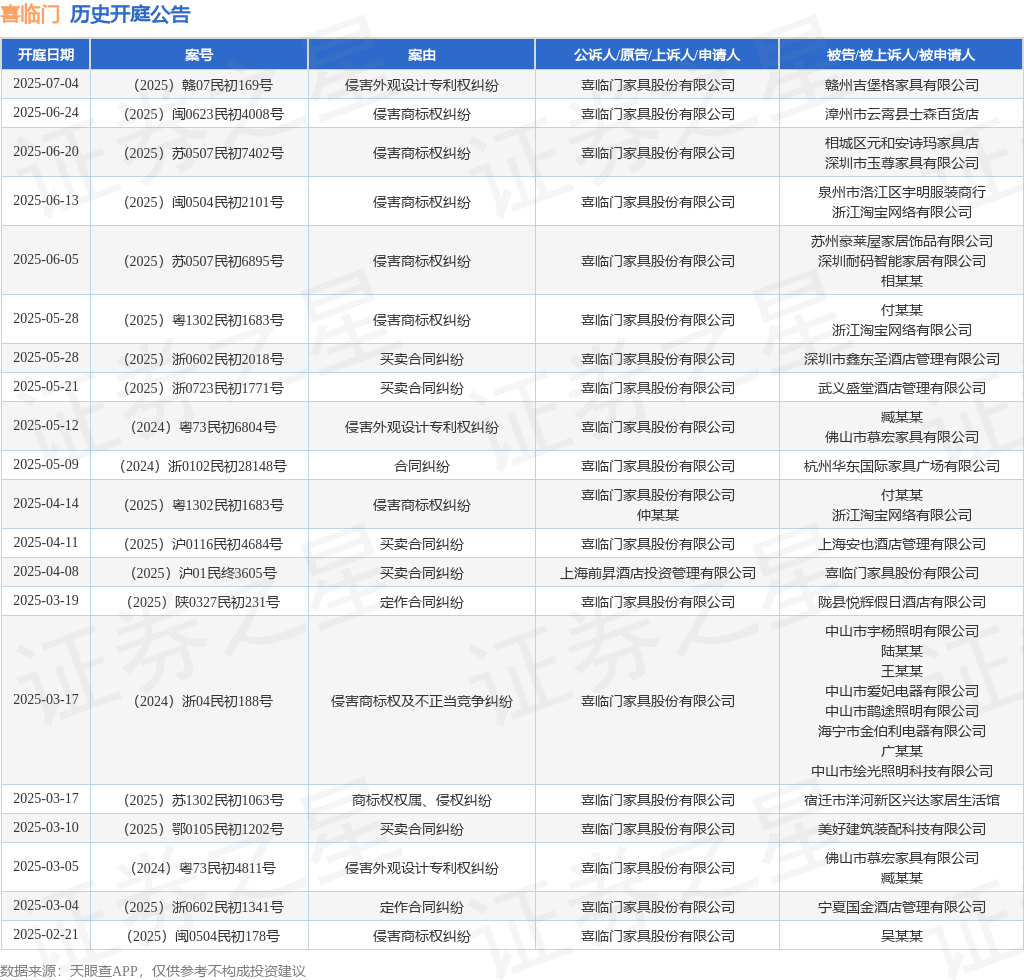Click cause 商标权权属、侵权纠纷
This screenshot has height=980, width=1024.
[x=422, y=800]
